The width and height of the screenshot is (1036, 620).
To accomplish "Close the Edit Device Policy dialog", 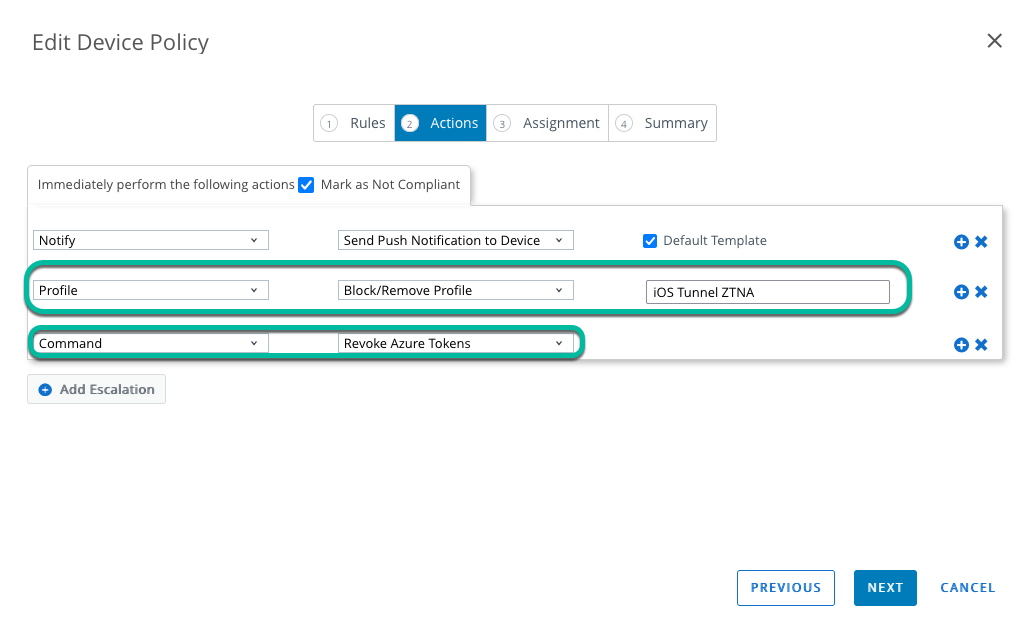I will [x=994, y=41].
